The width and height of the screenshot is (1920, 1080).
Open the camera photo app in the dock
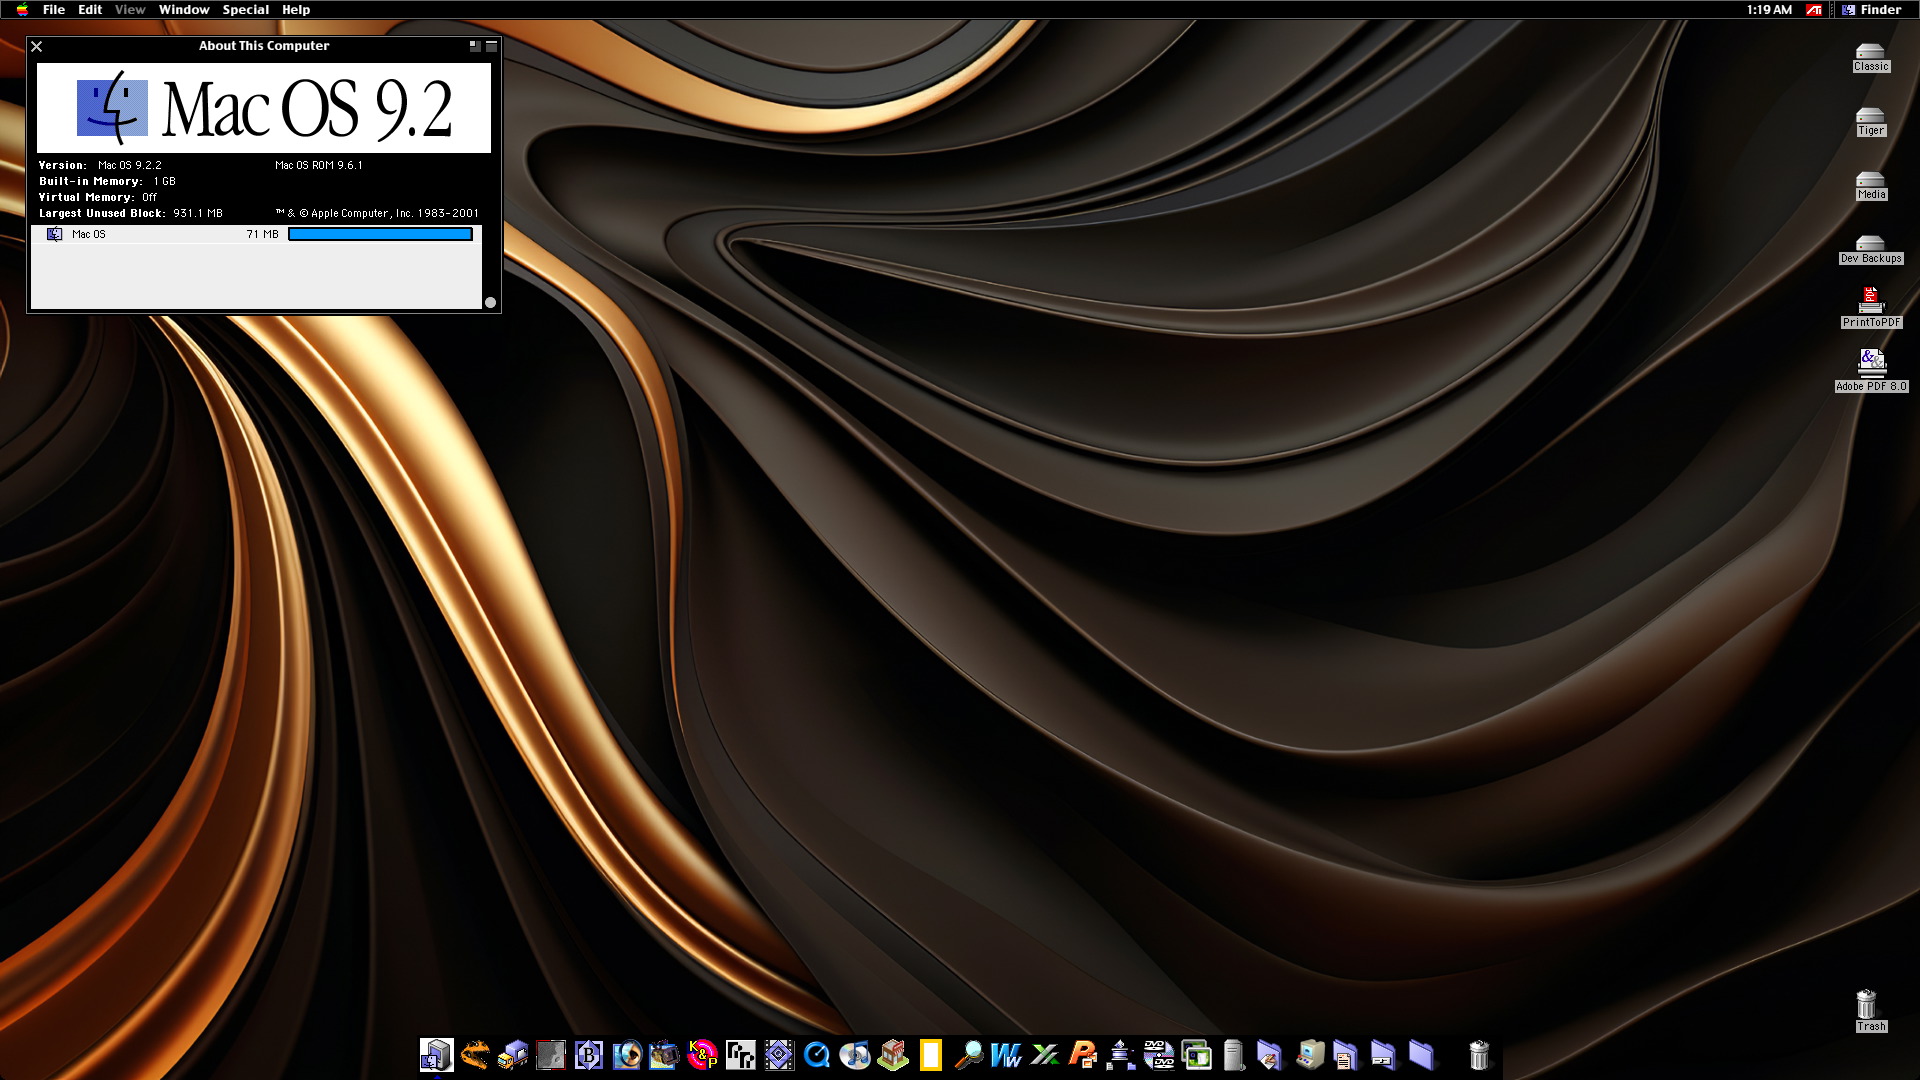point(665,1055)
